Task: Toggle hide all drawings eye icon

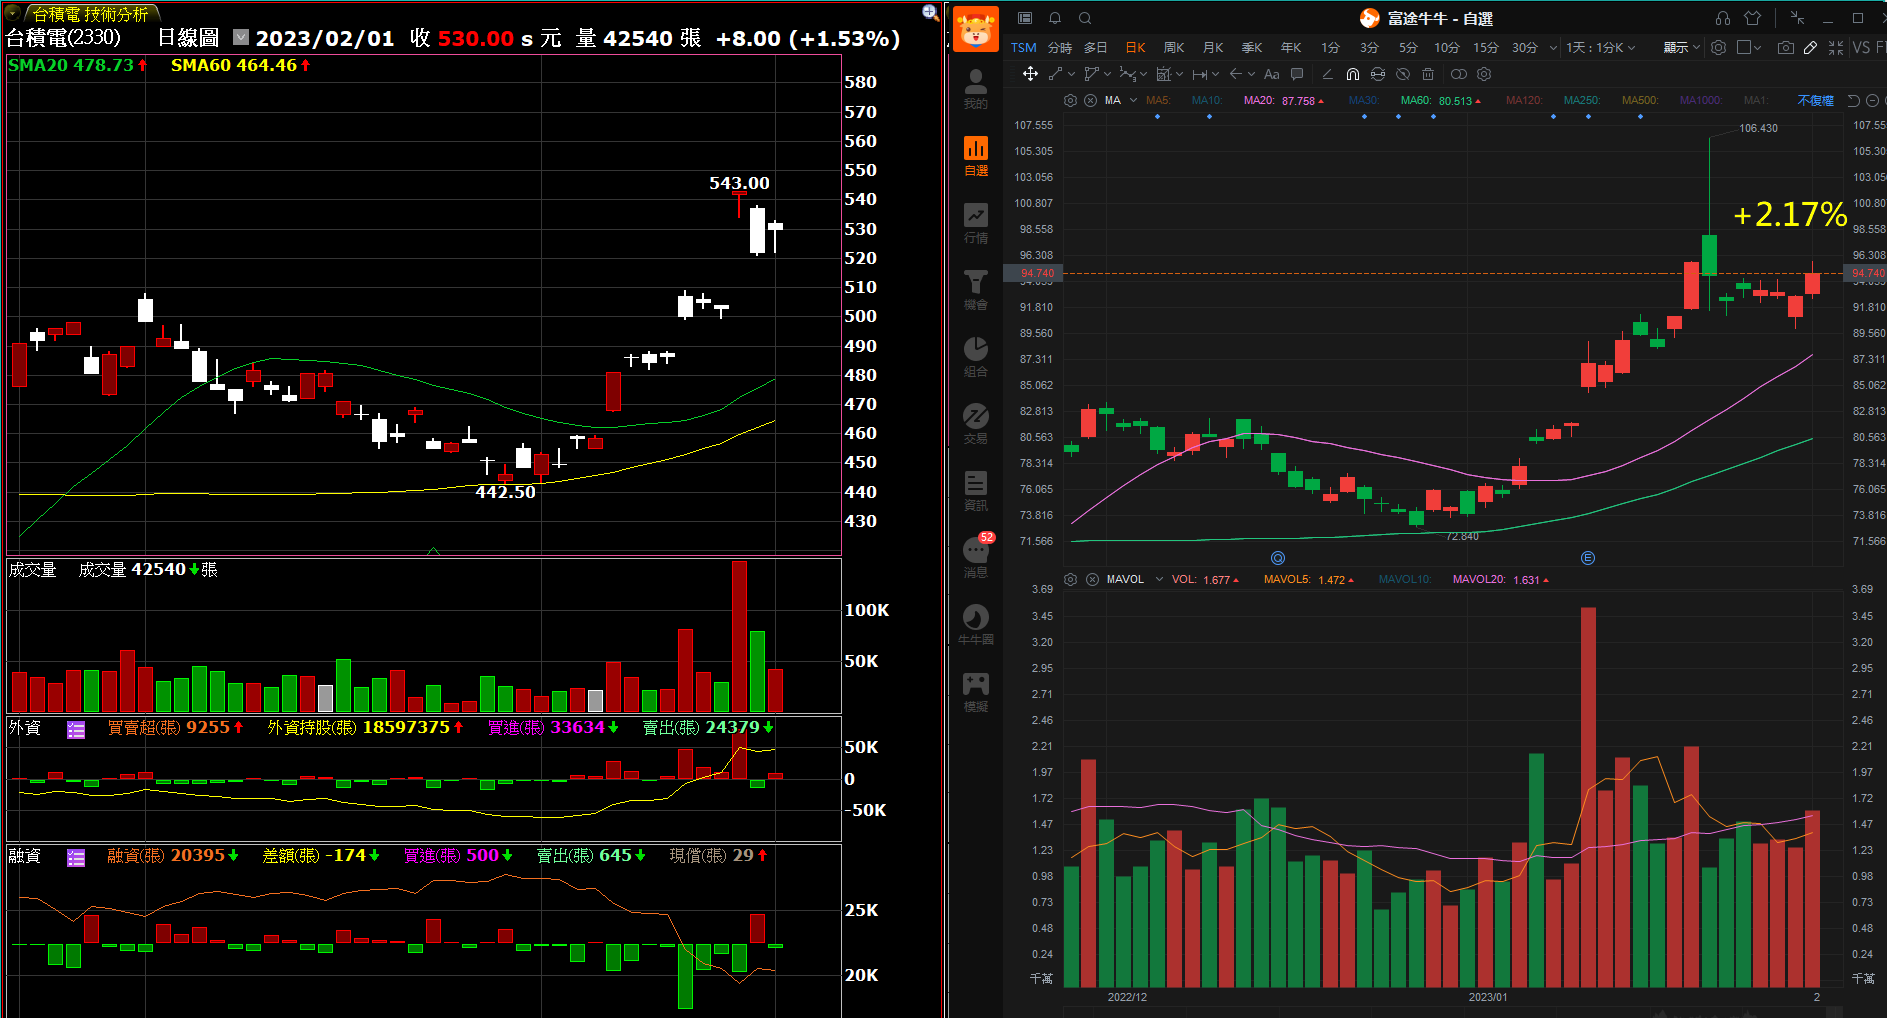Action: [1403, 74]
